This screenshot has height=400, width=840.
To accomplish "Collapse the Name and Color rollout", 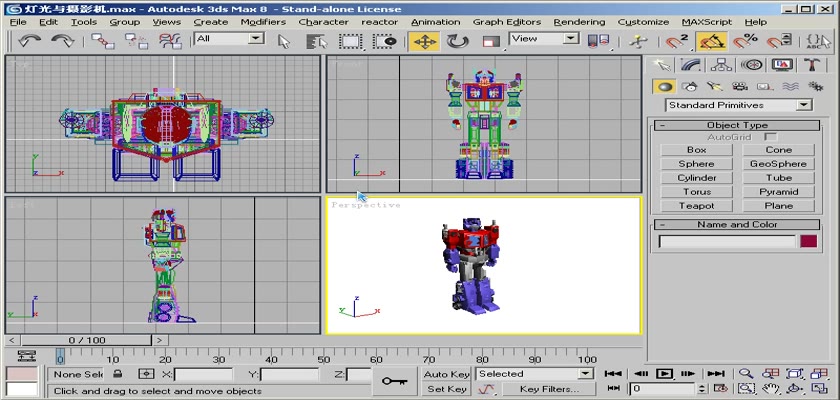I will click(737, 225).
